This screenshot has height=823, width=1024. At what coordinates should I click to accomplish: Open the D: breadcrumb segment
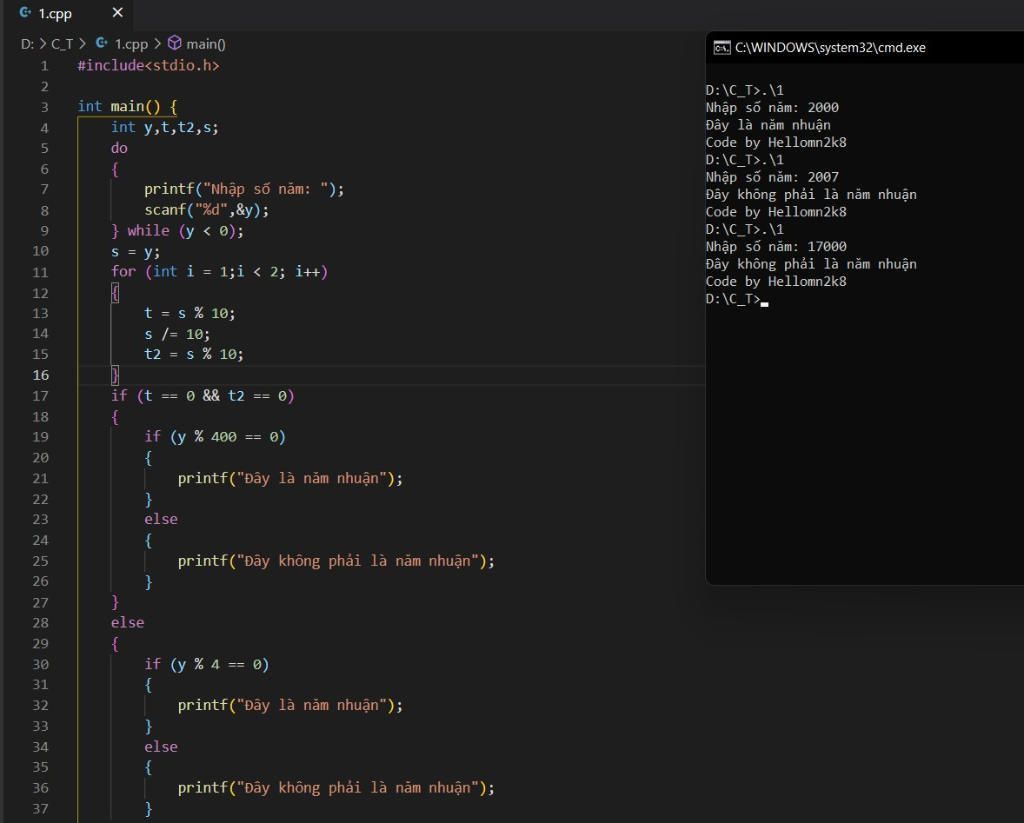(27, 44)
